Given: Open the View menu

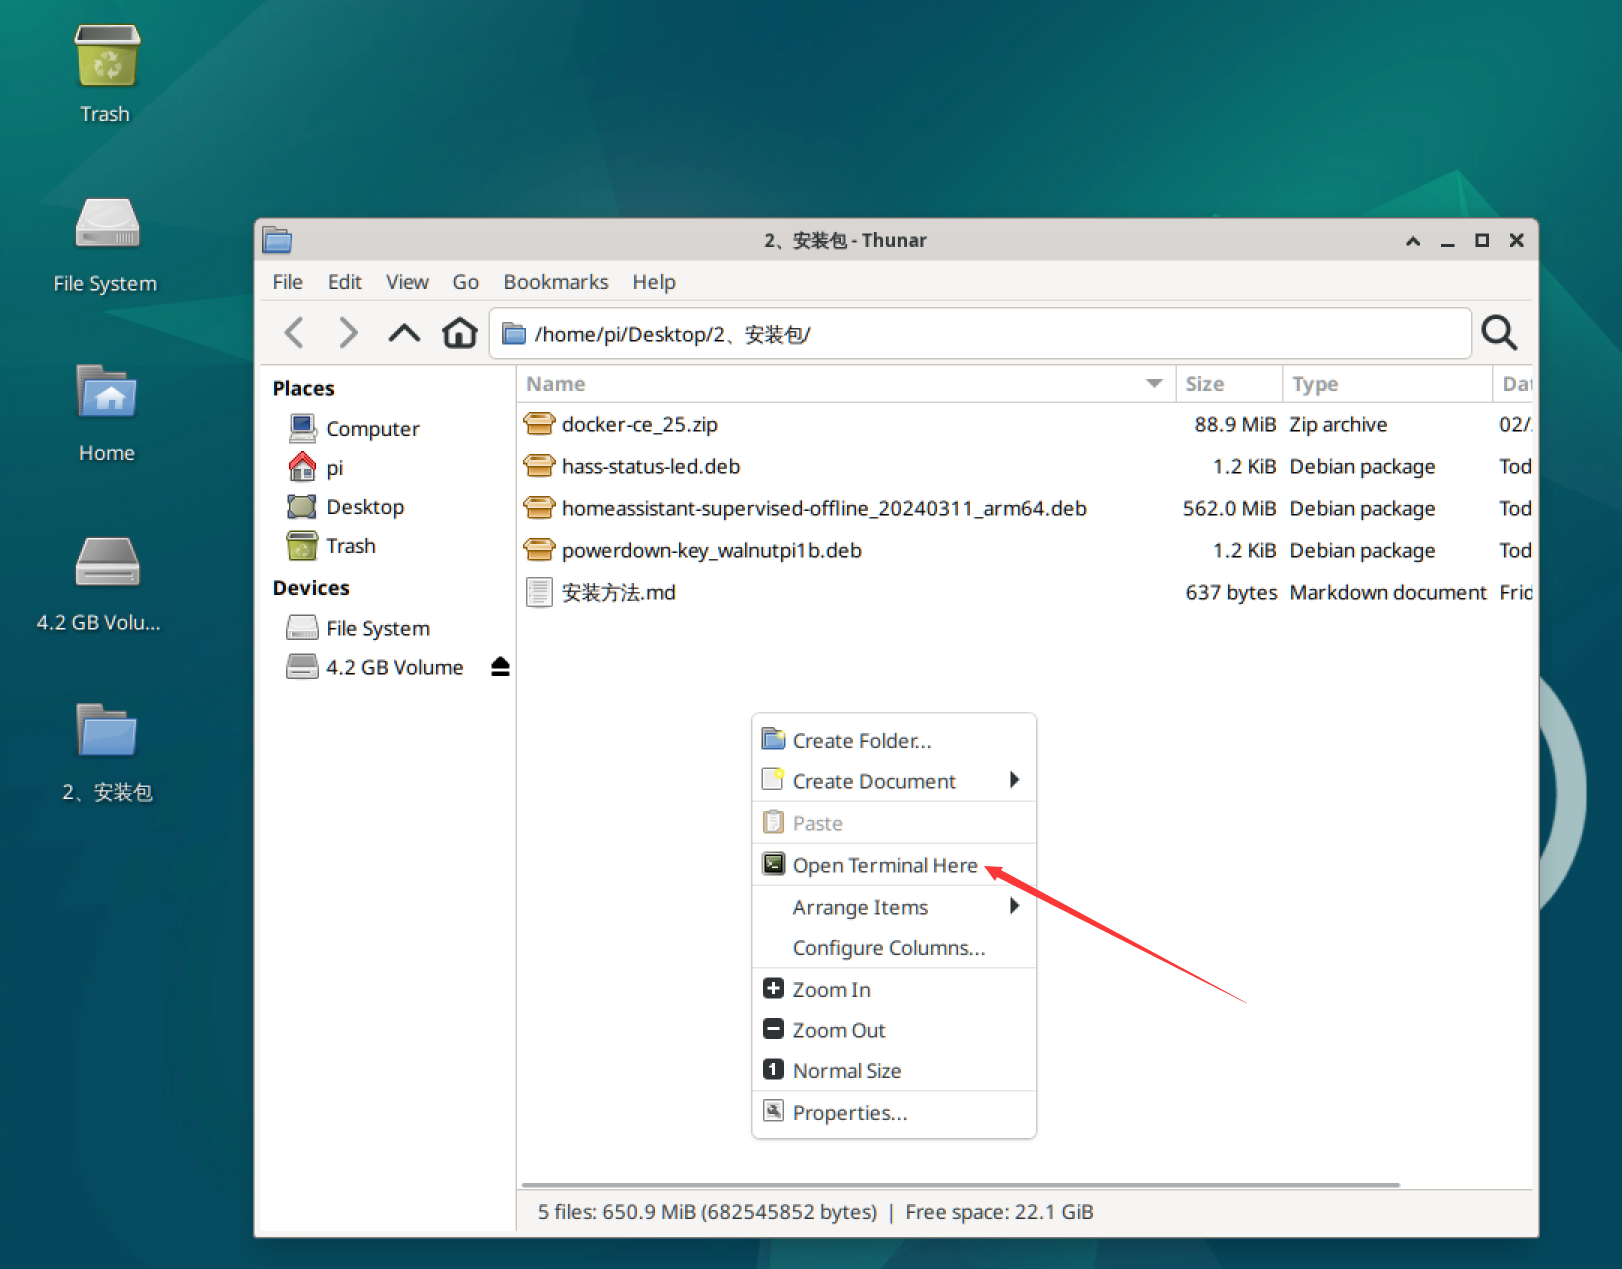Looking at the screenshot, I should coord(407,282).
